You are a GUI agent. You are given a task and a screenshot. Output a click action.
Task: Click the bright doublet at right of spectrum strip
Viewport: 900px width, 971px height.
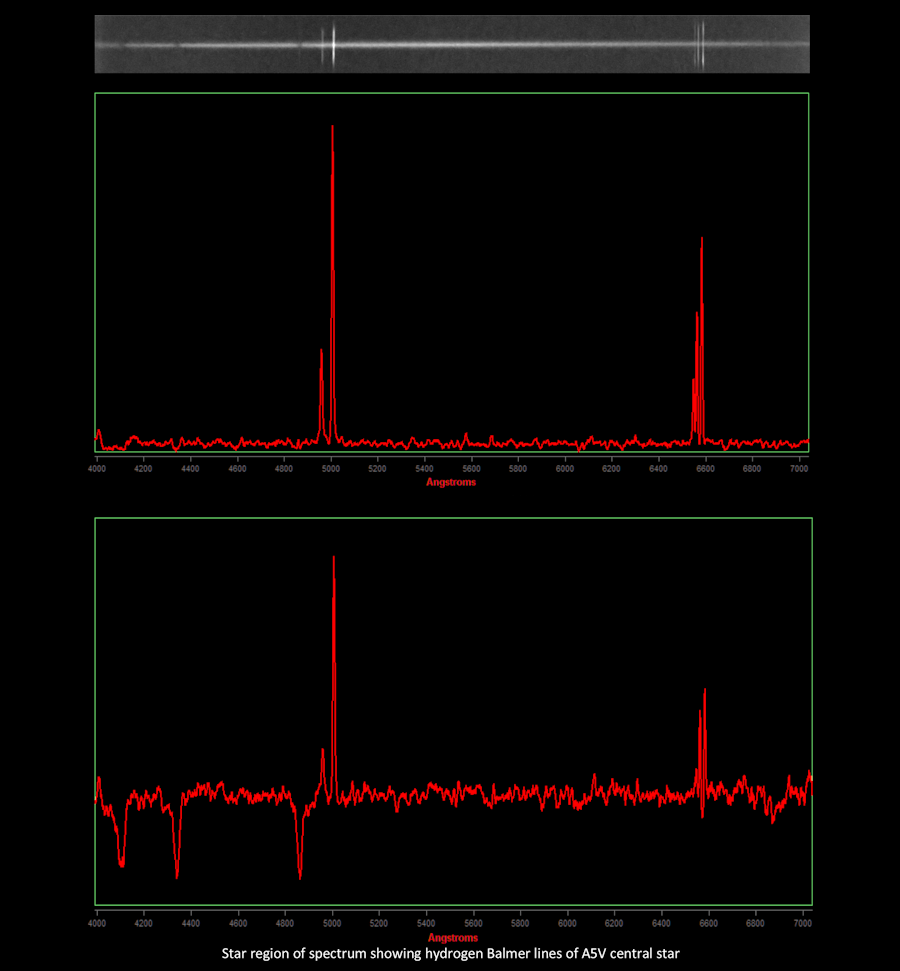pyautogui.click(x=701, y=44)
